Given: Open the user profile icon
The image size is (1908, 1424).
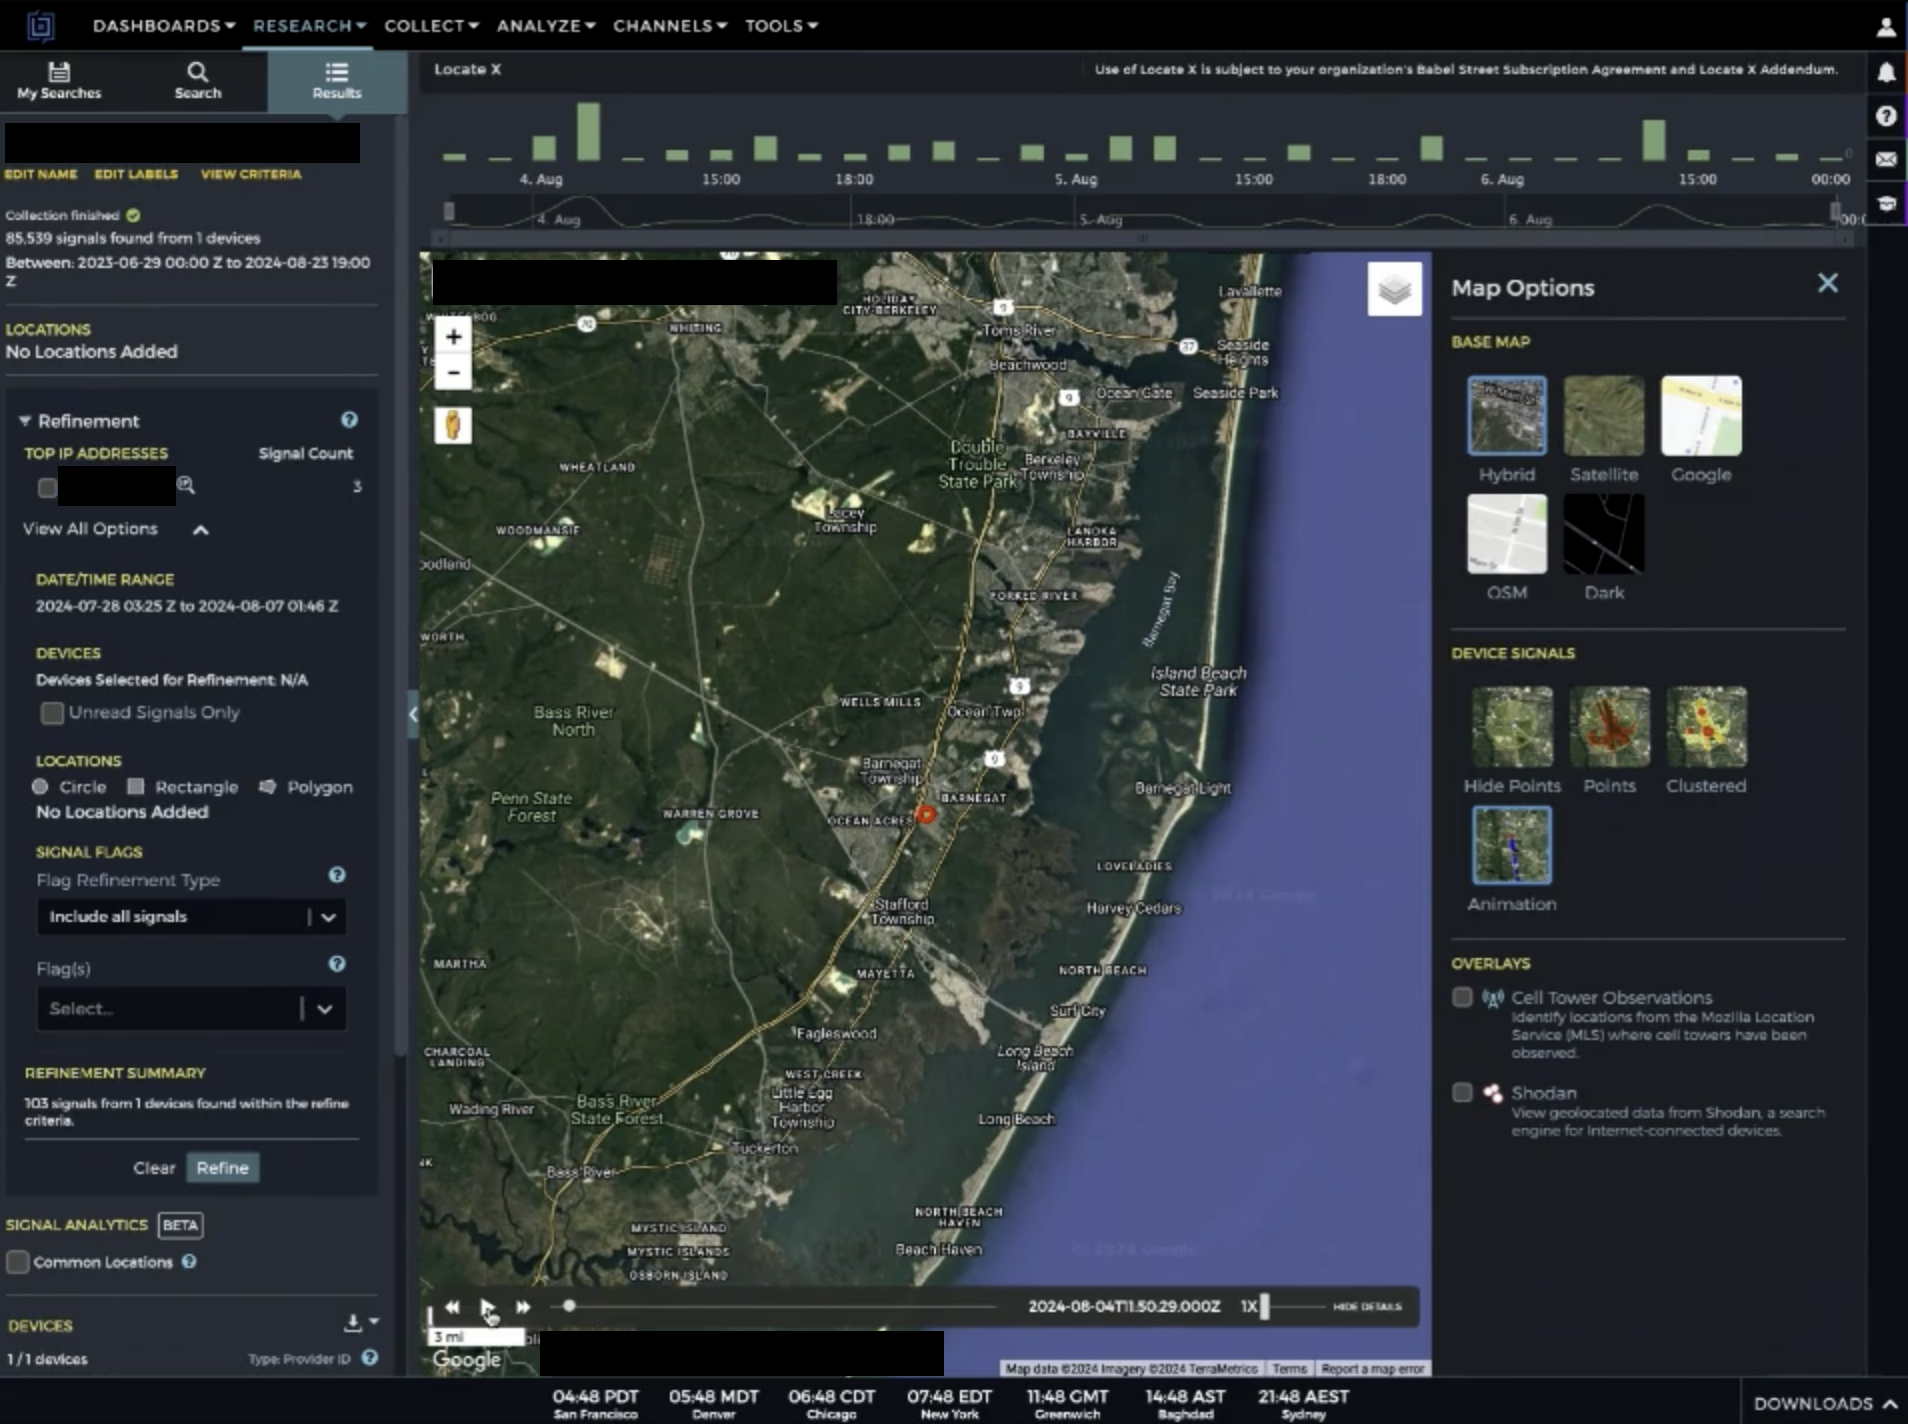Looking at the screenshot, I should click(x=1886, y=27).
